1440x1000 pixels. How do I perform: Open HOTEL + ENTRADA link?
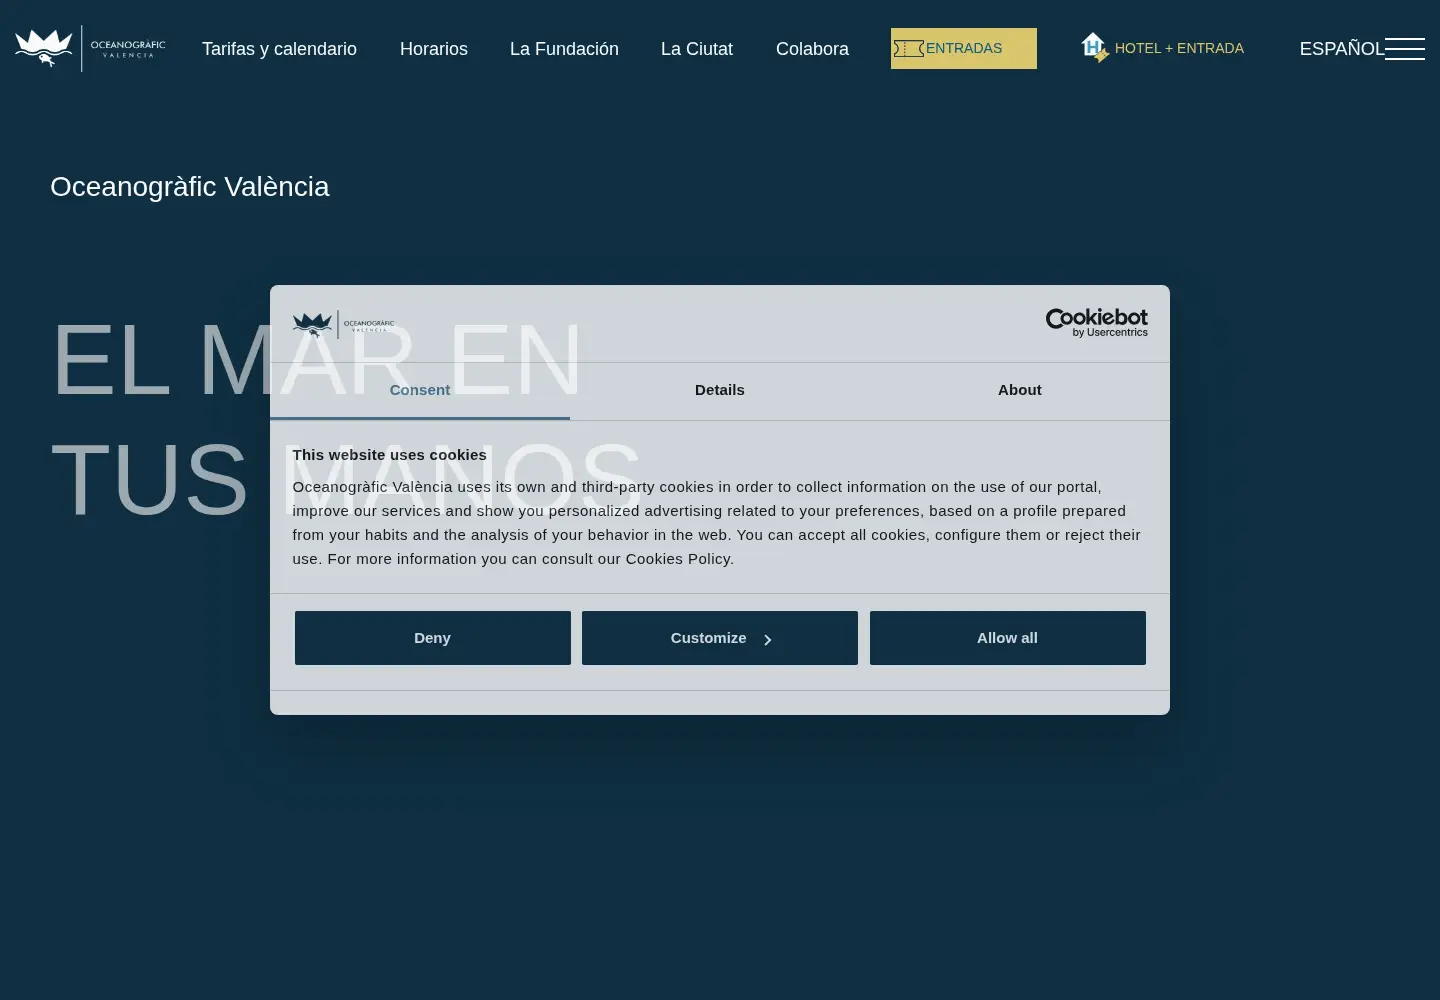[1179, 48]
